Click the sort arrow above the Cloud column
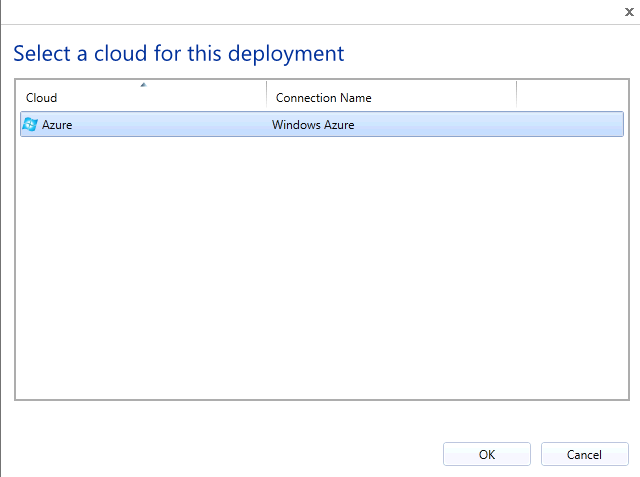 (143, 85)
